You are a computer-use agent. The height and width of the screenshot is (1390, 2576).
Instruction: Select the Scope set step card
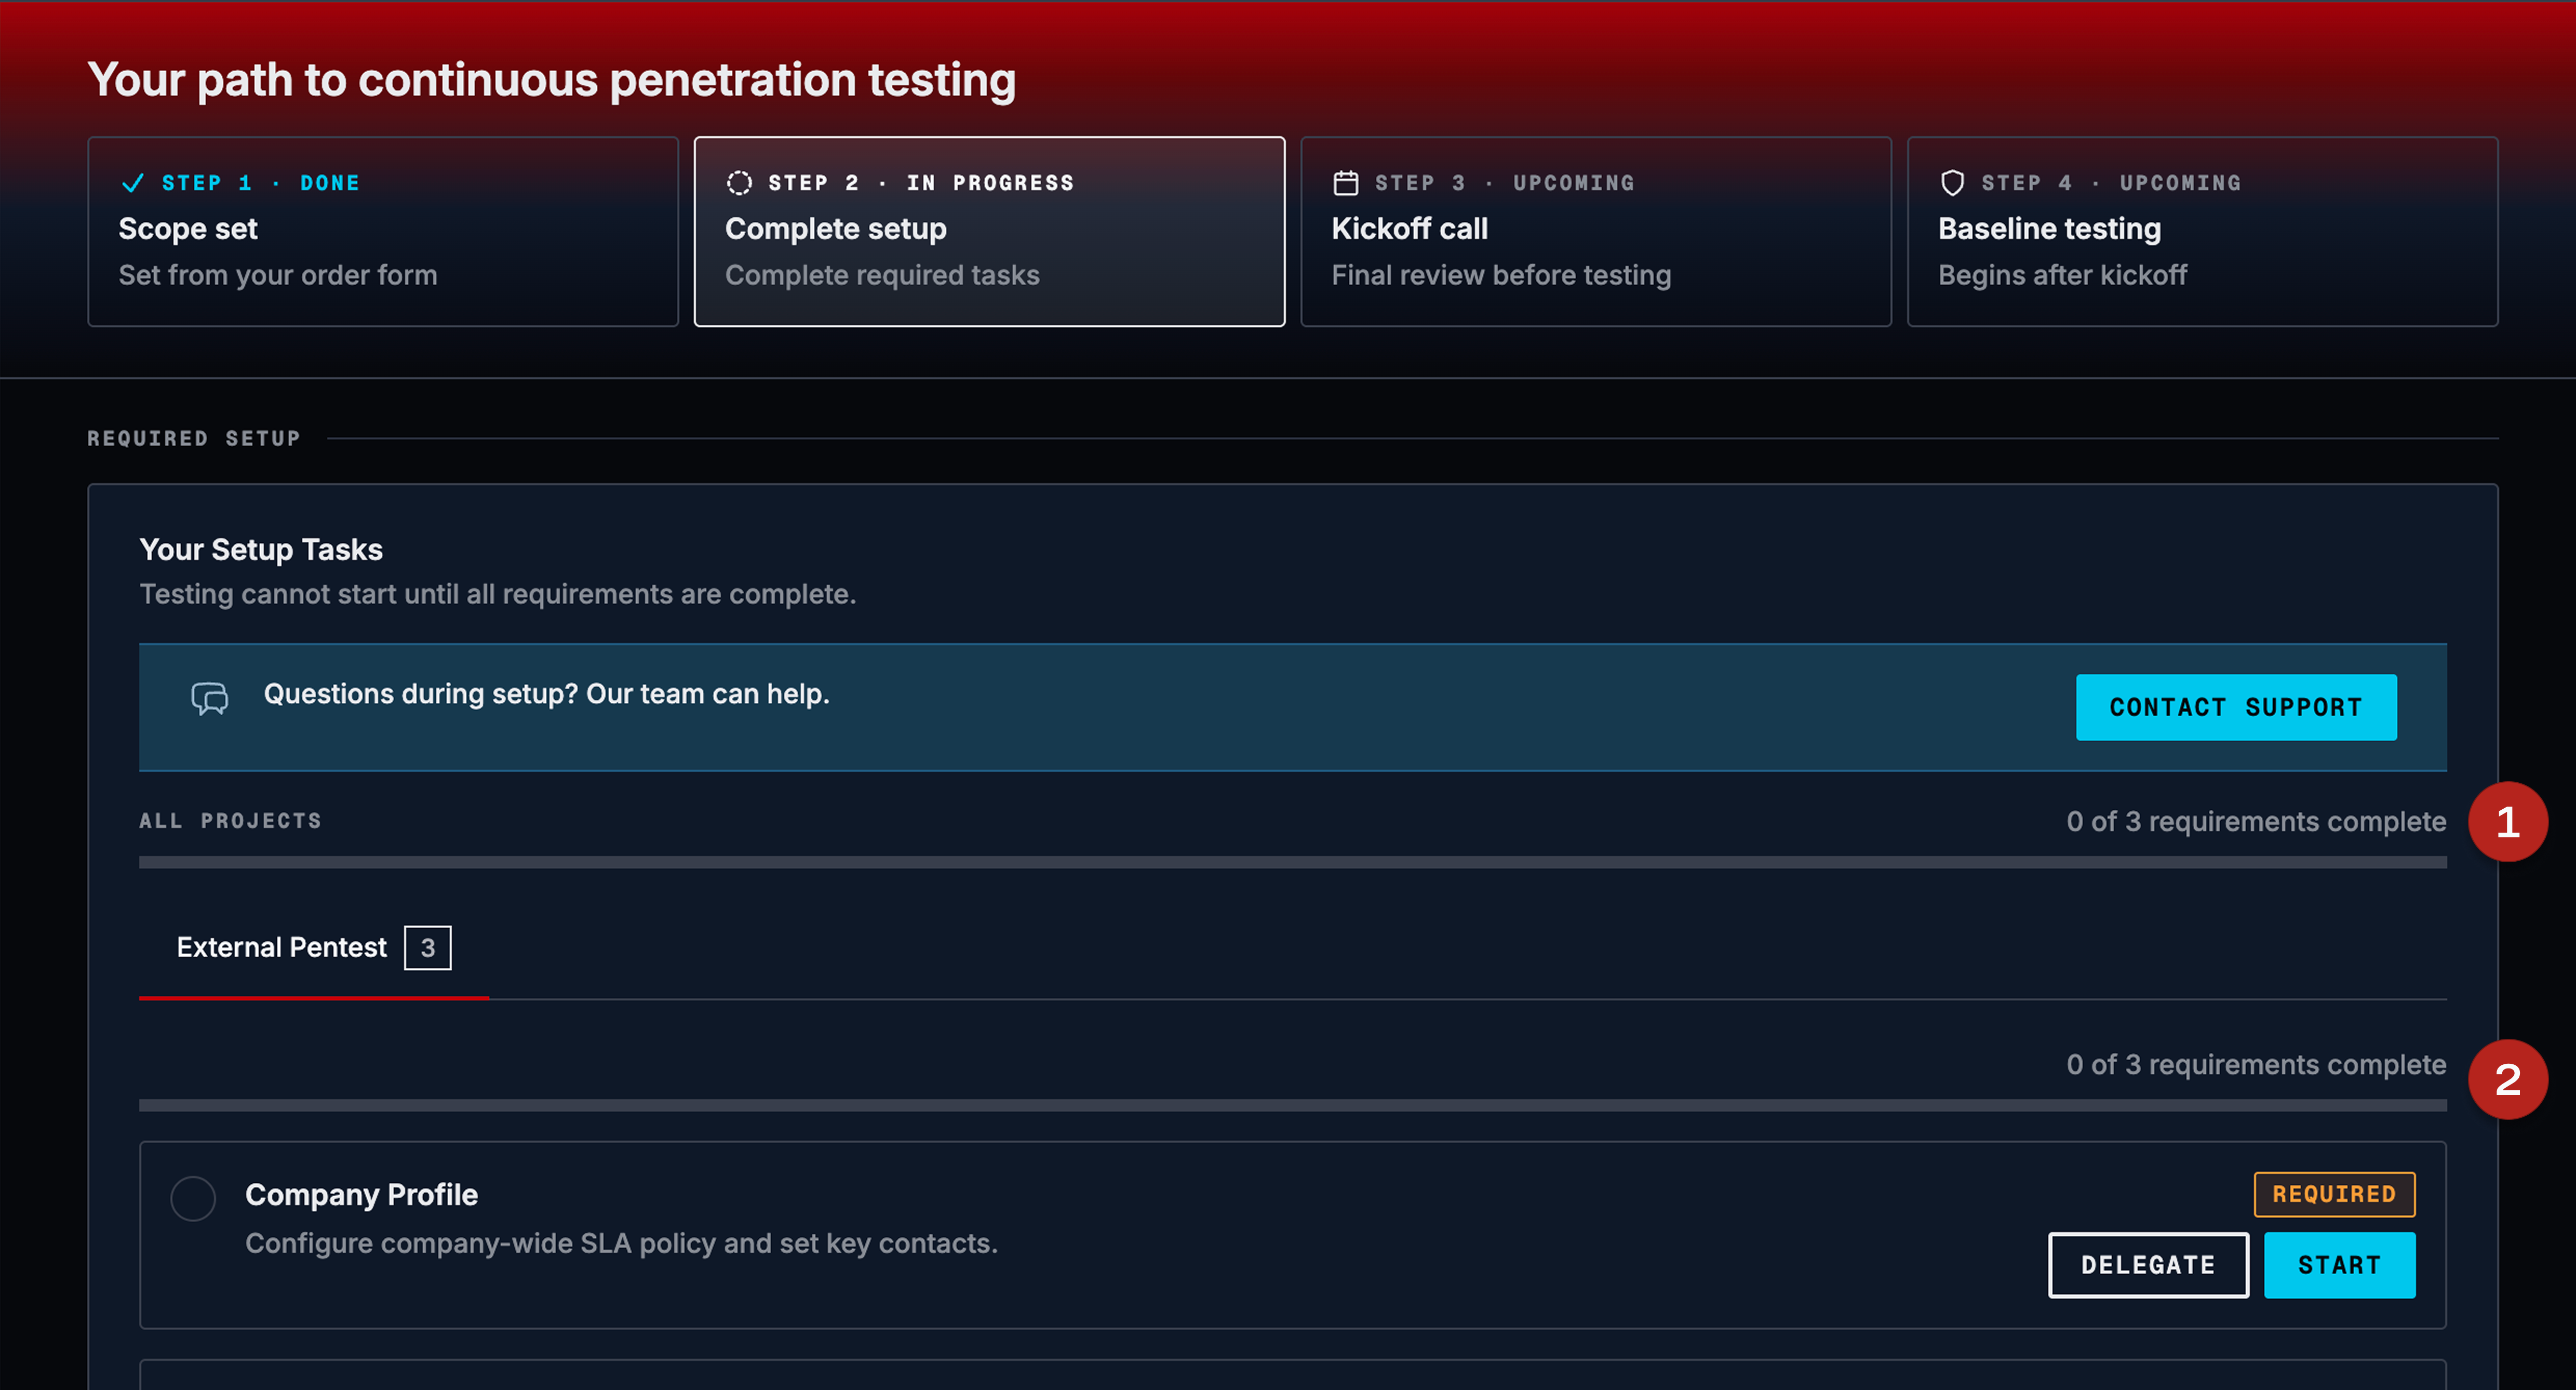pos(383,232)
